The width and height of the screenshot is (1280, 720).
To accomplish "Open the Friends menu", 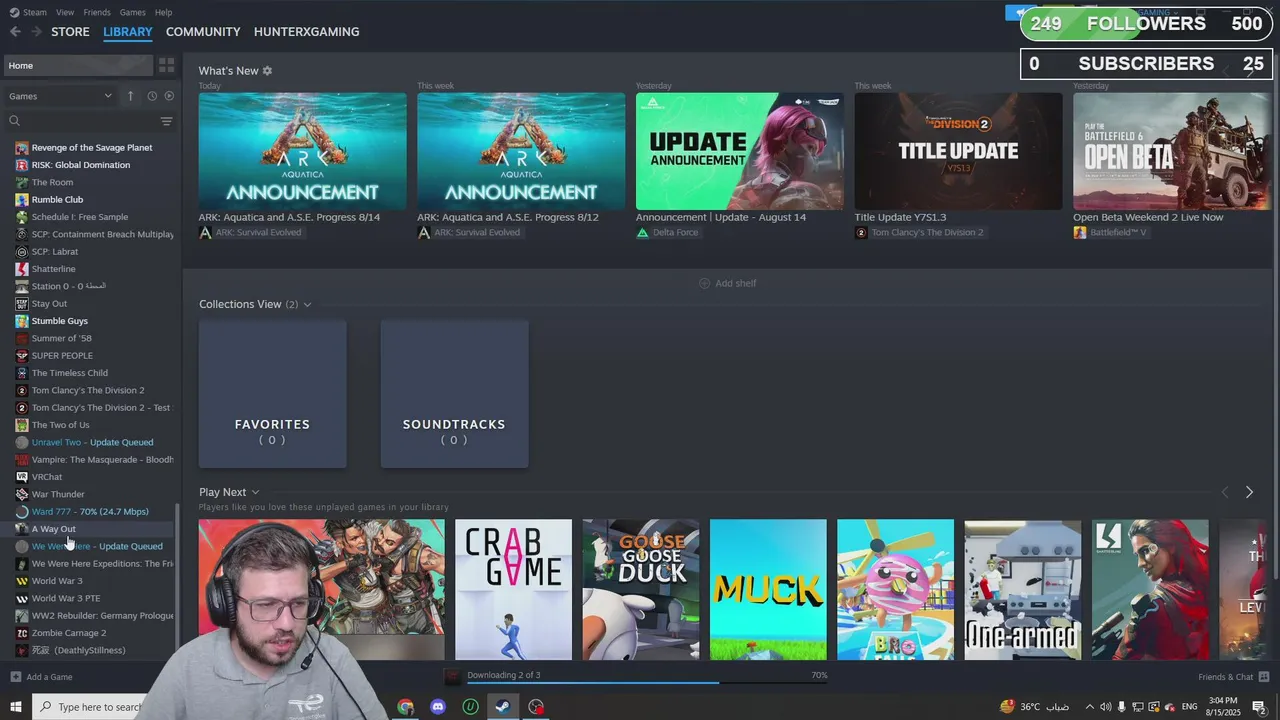I will tap(97, 12).
